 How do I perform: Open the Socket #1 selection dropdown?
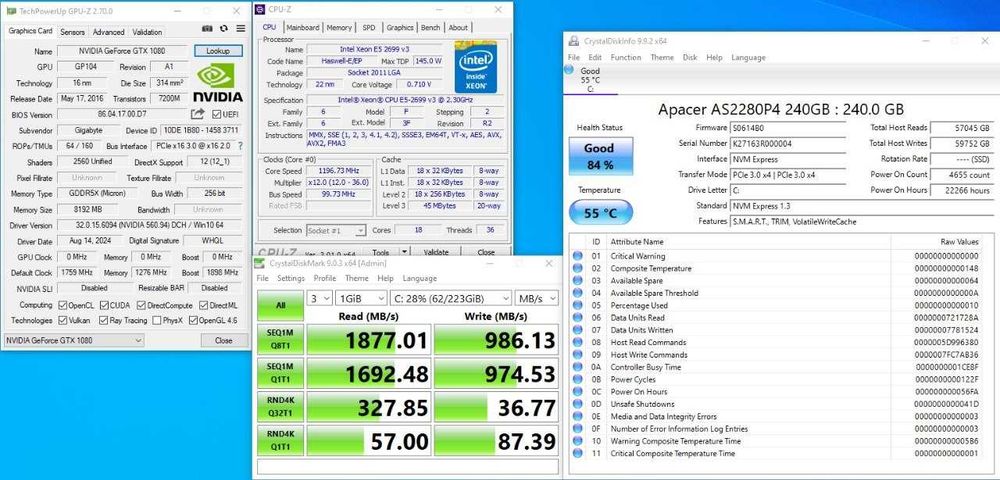336,230
